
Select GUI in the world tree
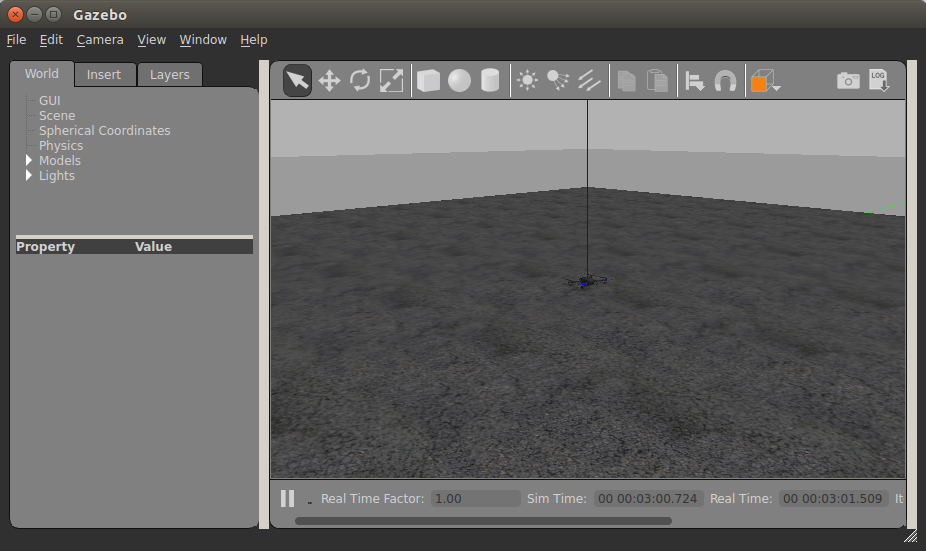point(50,100)
